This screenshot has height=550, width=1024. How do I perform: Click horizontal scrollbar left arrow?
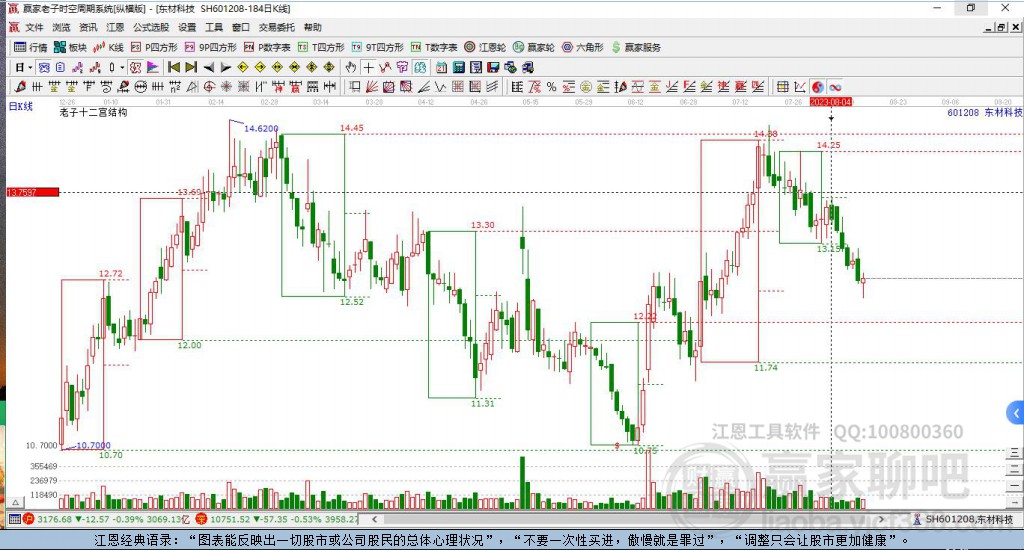[374, 519]
